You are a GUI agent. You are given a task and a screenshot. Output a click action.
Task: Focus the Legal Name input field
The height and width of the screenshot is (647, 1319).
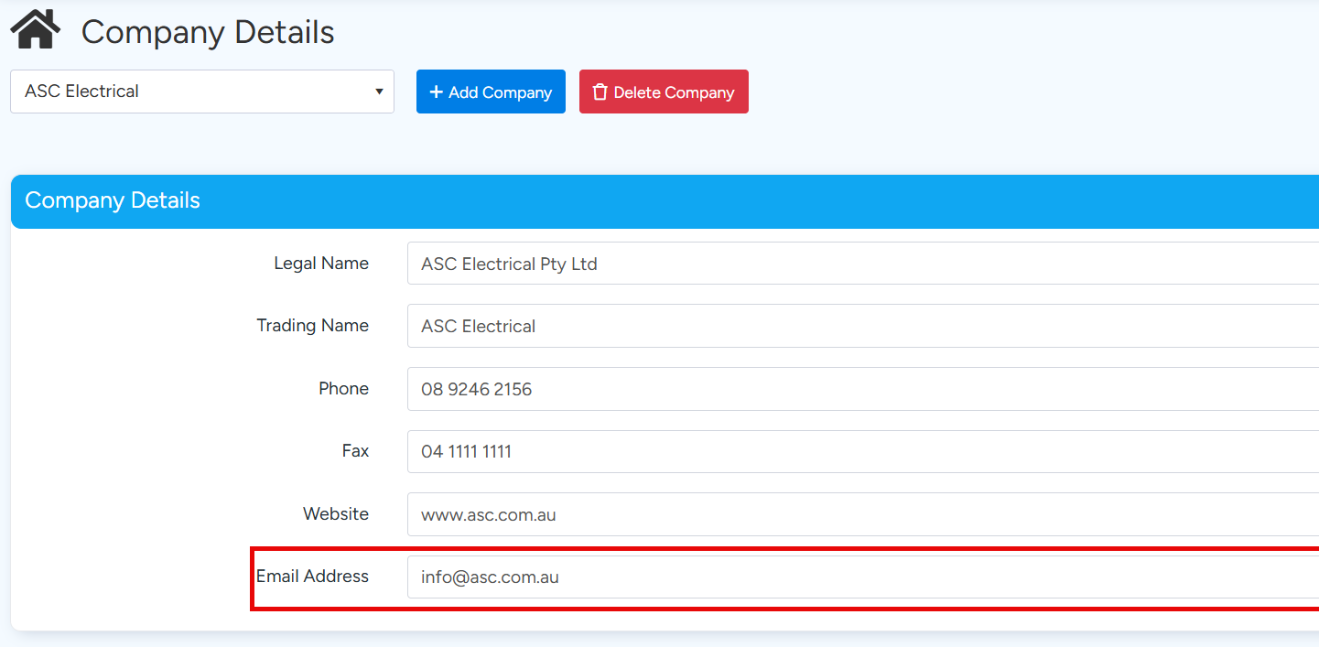860,264
